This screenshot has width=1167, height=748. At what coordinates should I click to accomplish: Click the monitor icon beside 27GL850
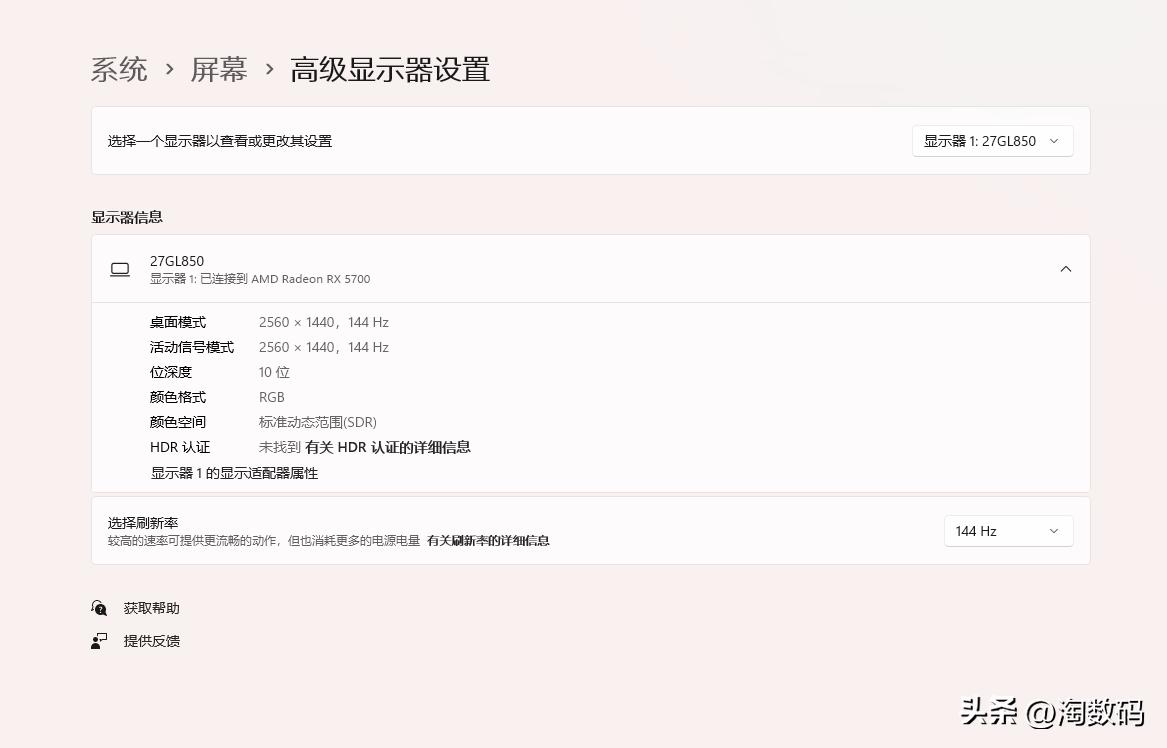[x=120, y=269]
